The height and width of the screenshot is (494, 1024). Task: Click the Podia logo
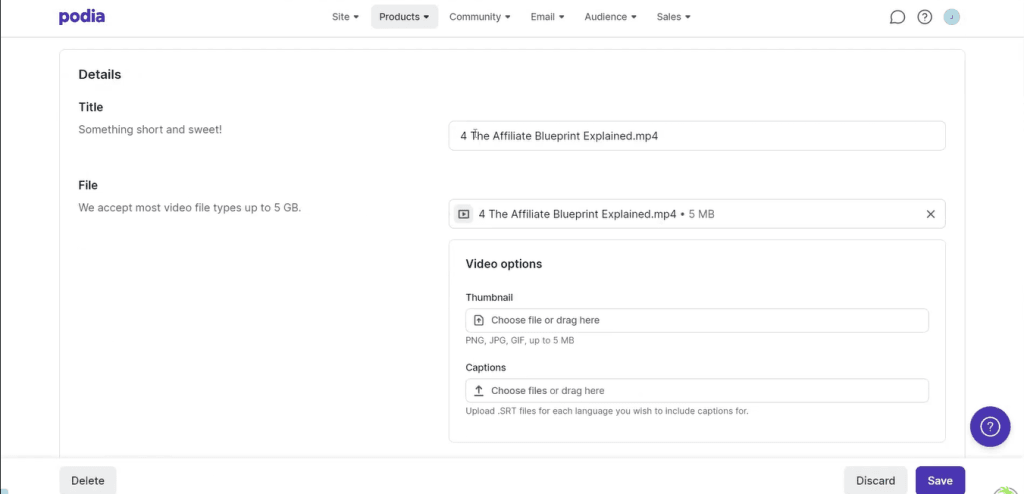pyautogui.click(x=82, y=17)
